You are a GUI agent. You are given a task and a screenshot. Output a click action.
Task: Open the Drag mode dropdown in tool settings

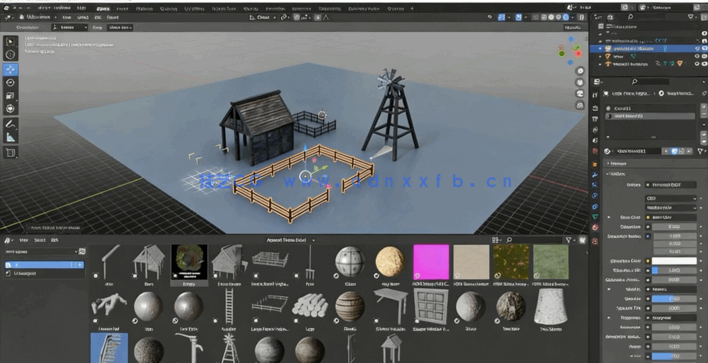(120, 28)
